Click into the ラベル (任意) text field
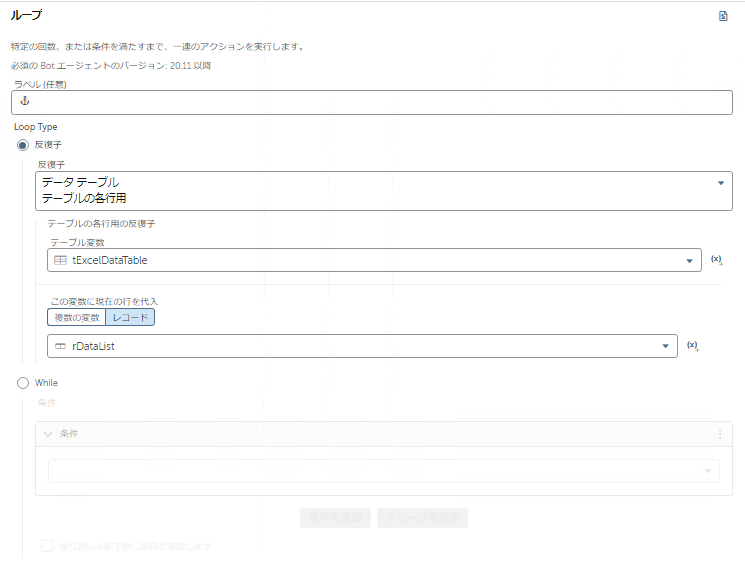The width and height of the screenshot is (745, 586). (x=380, y=102)
